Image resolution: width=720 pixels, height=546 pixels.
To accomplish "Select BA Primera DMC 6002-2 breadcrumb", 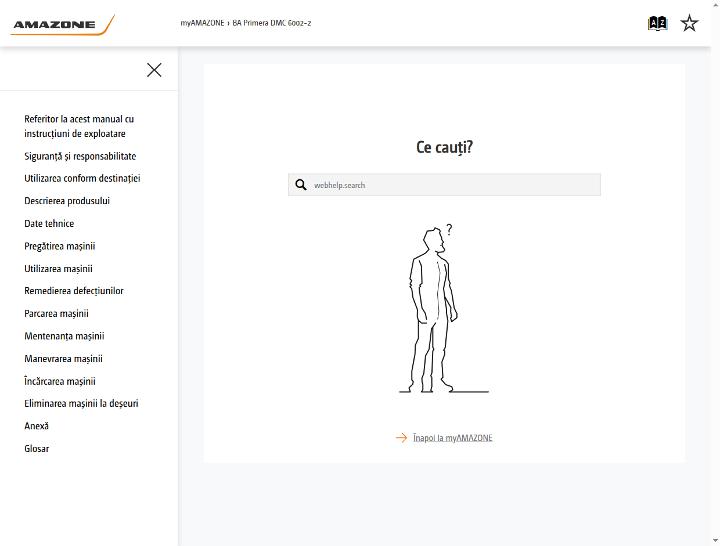I will pos(271,23).
